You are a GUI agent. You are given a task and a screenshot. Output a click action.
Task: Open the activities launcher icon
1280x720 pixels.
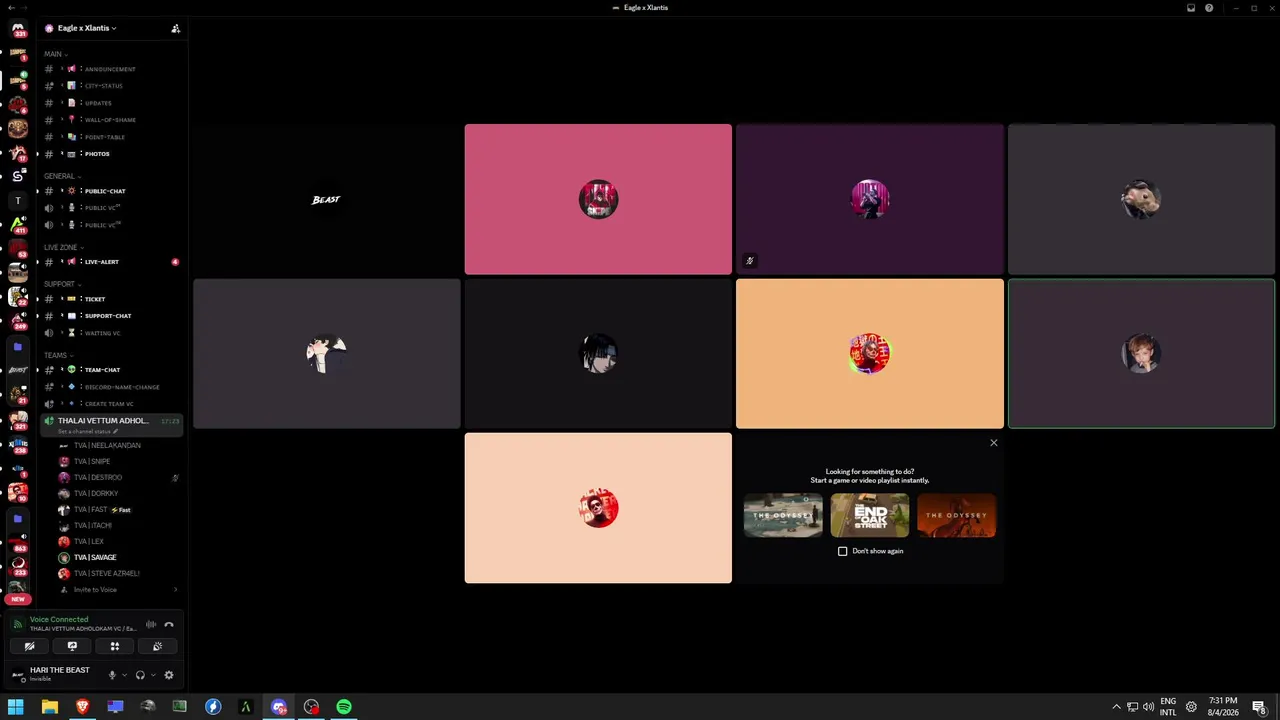[x=115, y=646]
